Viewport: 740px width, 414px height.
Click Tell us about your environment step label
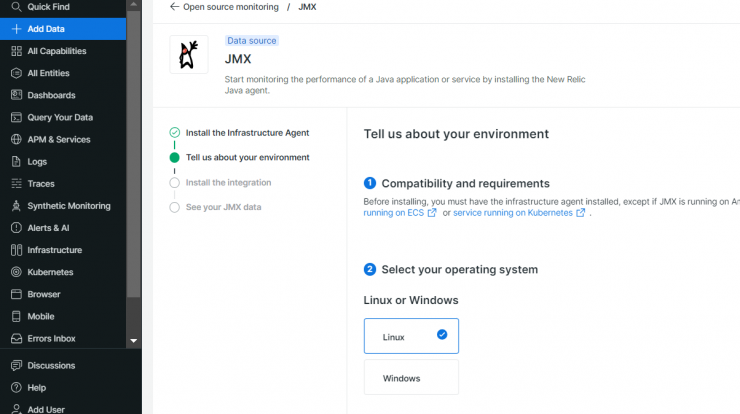point(247,158)
